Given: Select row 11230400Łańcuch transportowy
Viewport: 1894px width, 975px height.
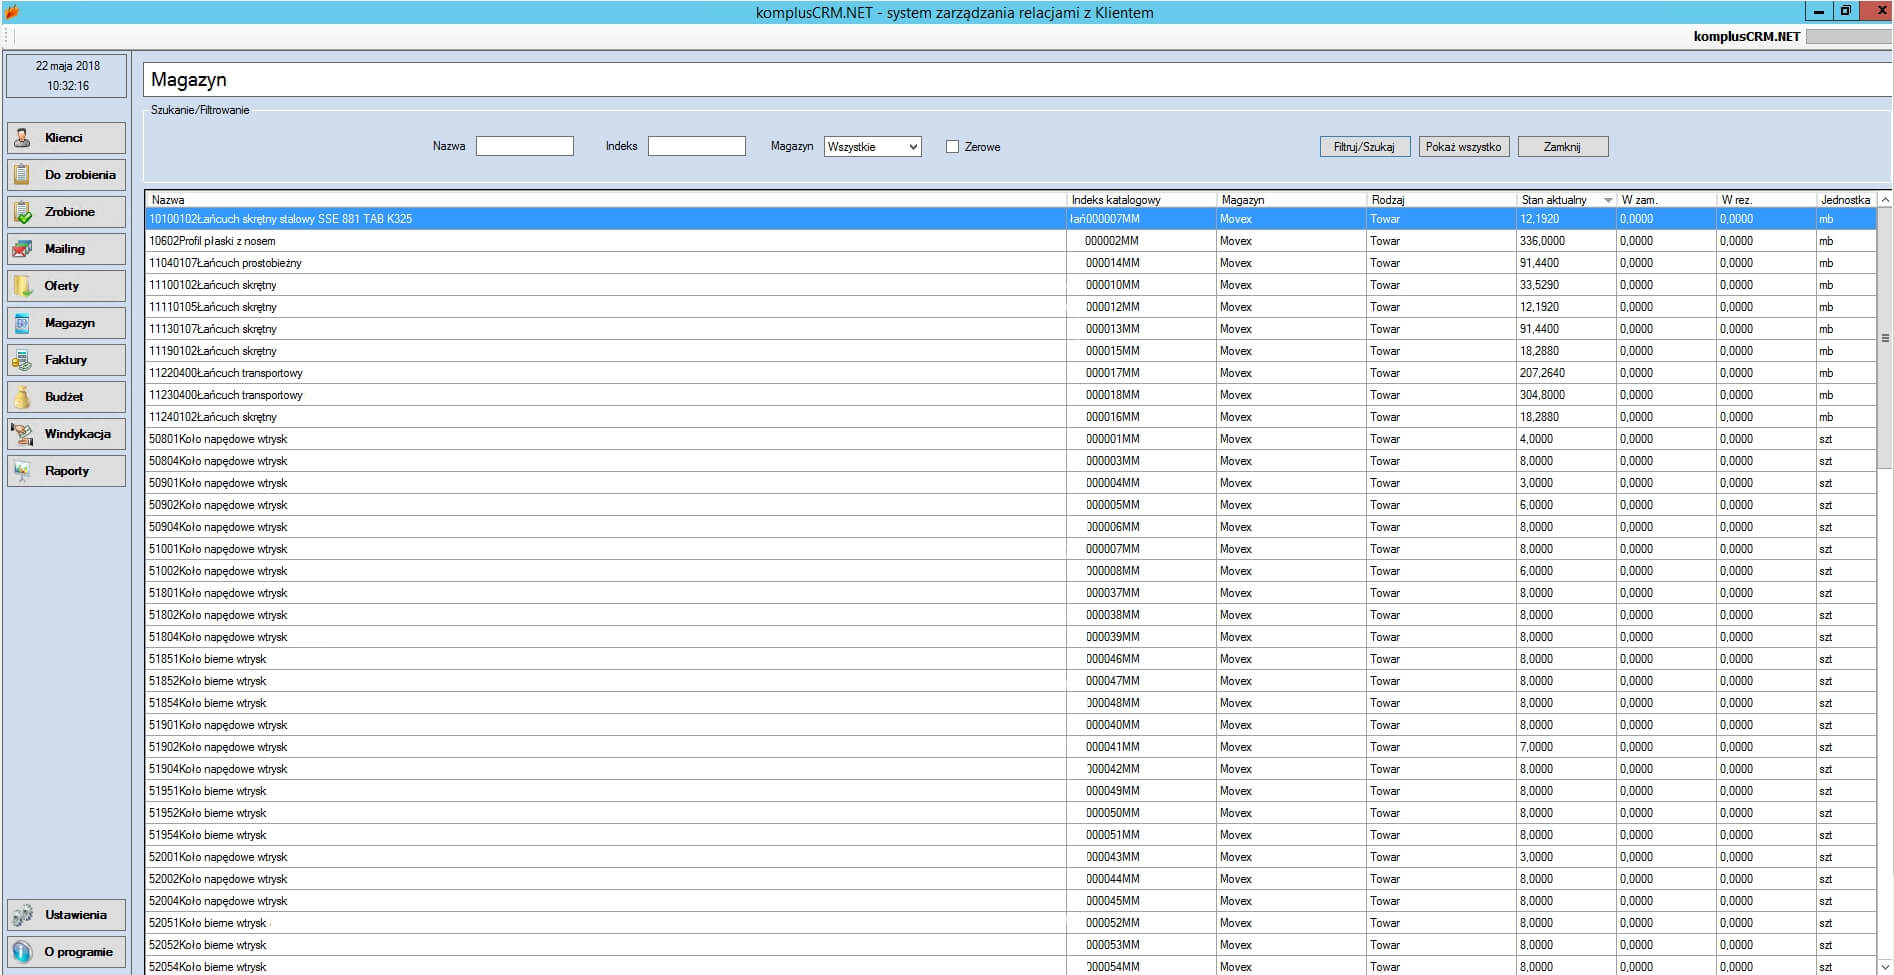Looking at the screenshot, I should coord(1011,395).
